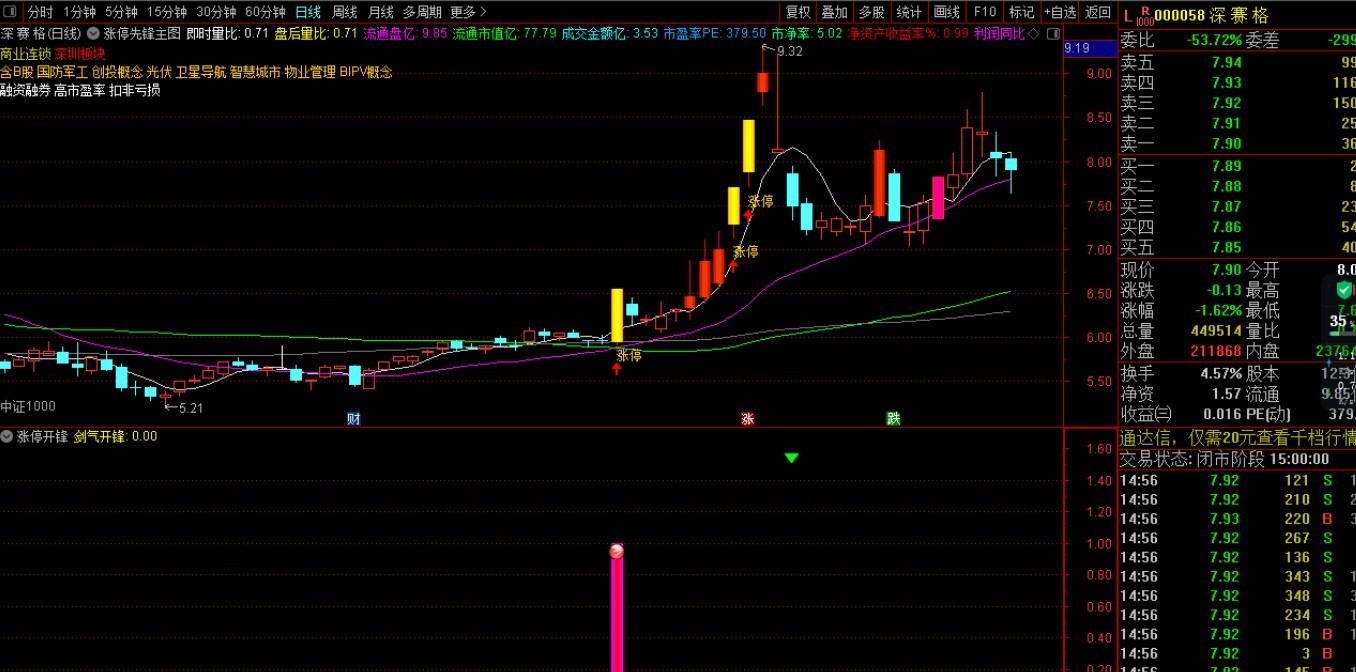The image size is (1356, 672).
Task: Open F10 company info
Action: click(x=984, y=12)
